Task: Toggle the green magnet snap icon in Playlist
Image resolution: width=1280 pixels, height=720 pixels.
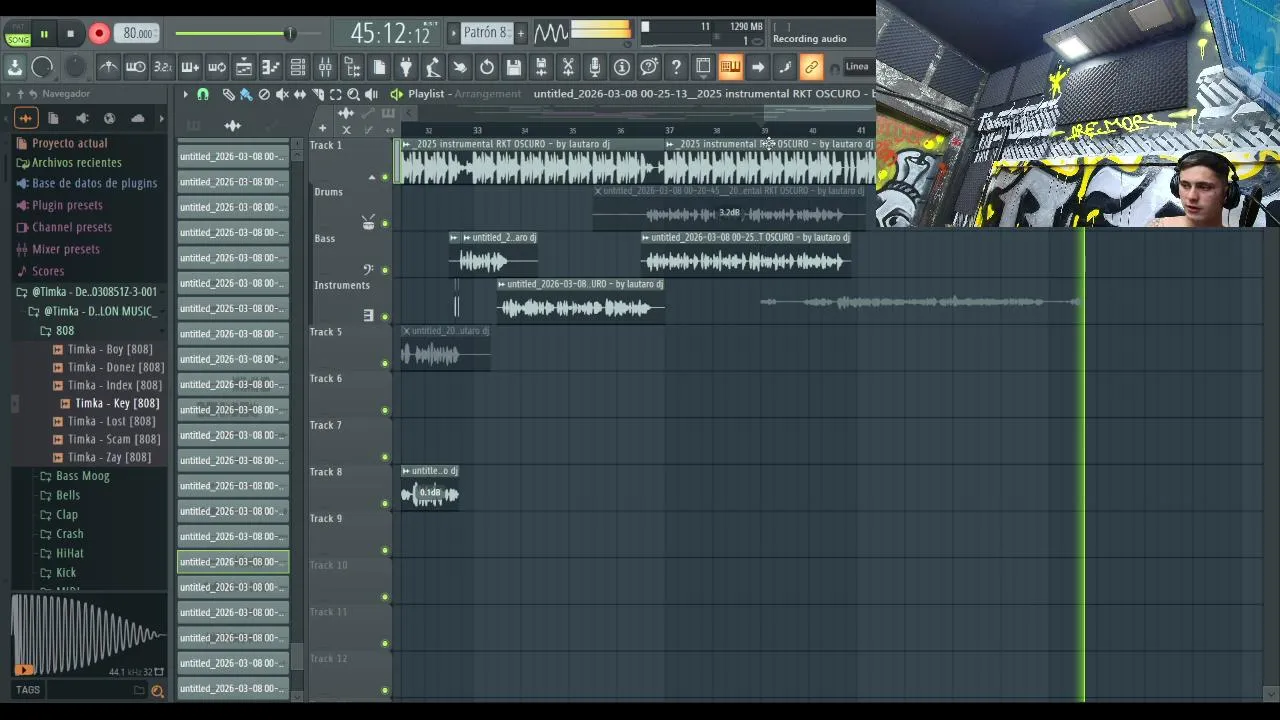Action: [x=203, y=94]
